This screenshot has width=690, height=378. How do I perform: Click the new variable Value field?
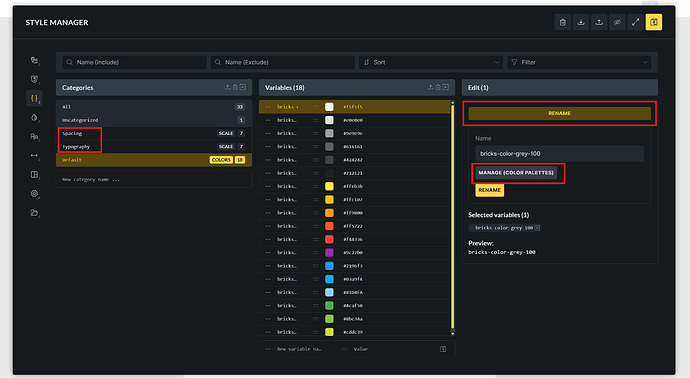(361, 349)
